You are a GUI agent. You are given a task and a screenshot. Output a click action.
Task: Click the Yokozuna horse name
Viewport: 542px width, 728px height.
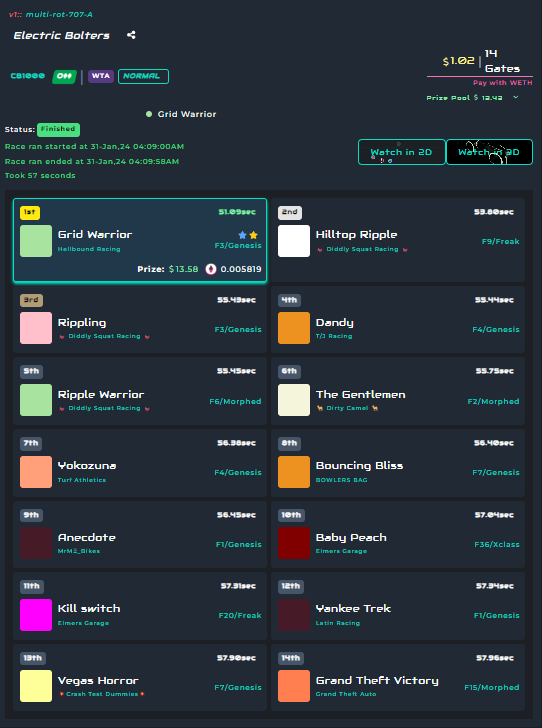click(x=87, y=466)
